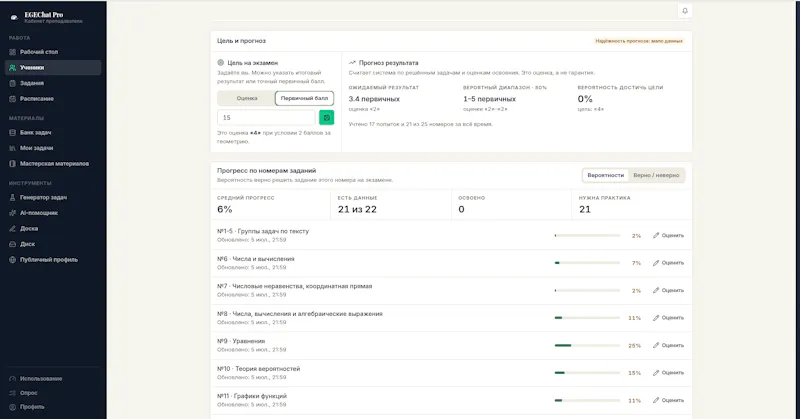
Task: Click the Доска pen icon
Action: point(13,229)
